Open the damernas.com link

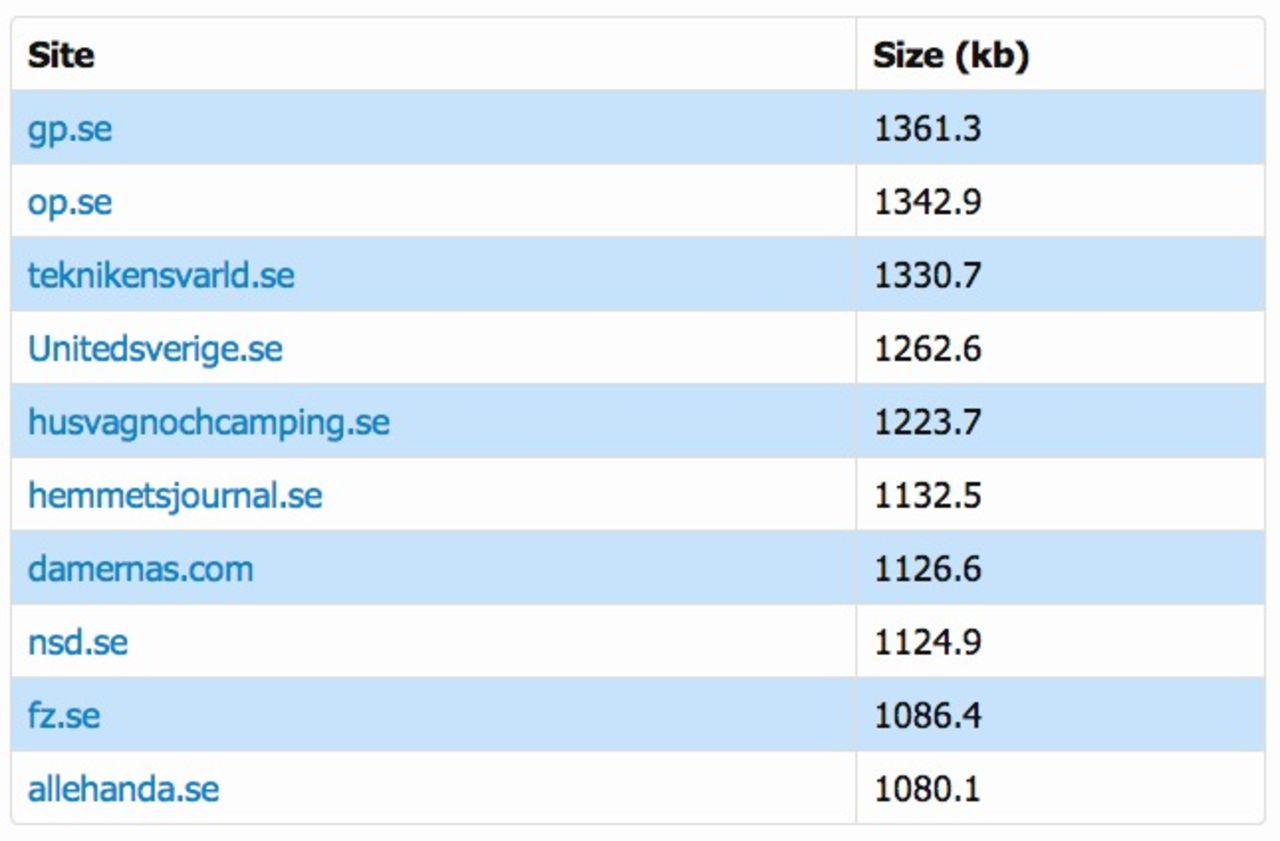140,569
